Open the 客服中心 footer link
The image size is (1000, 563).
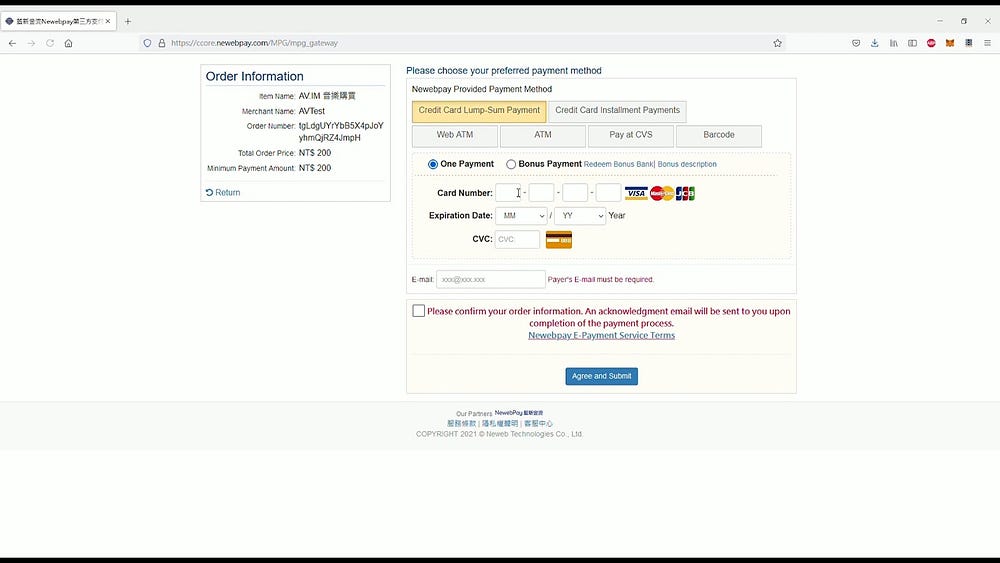[x=538, y=423]
